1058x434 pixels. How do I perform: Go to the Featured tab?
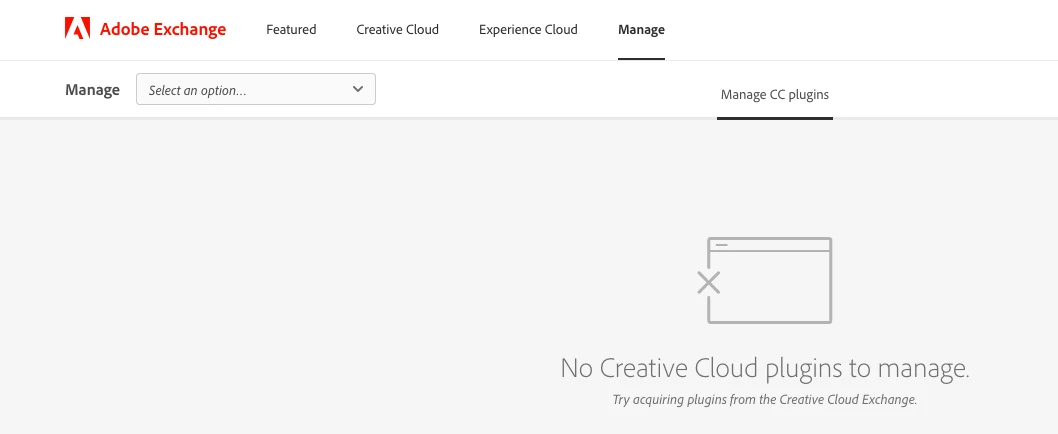pyautogui.click(x=291, y=30)
